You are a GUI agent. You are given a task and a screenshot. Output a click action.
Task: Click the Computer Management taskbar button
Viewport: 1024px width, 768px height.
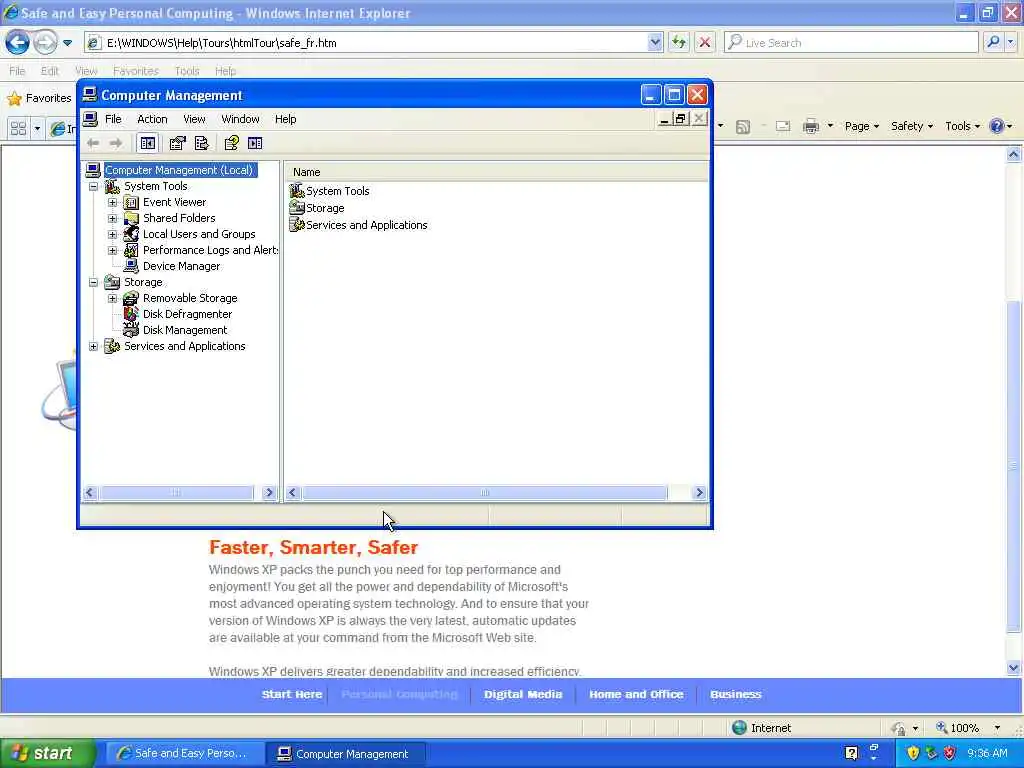coord(345,754)
